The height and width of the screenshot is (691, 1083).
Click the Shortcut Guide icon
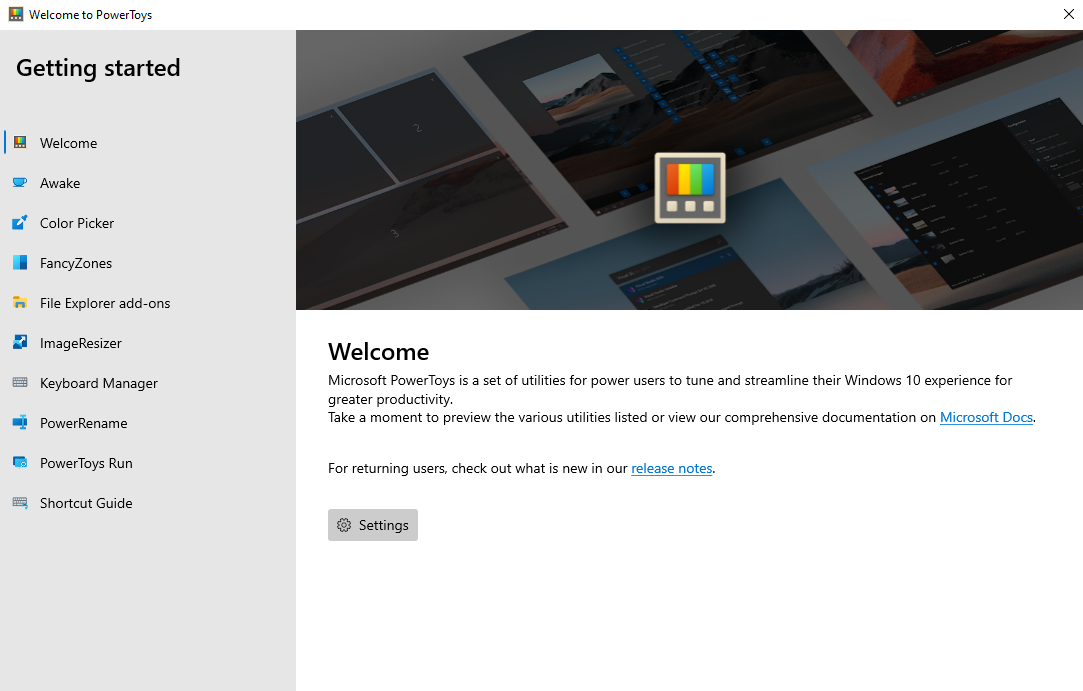[20, 502]
